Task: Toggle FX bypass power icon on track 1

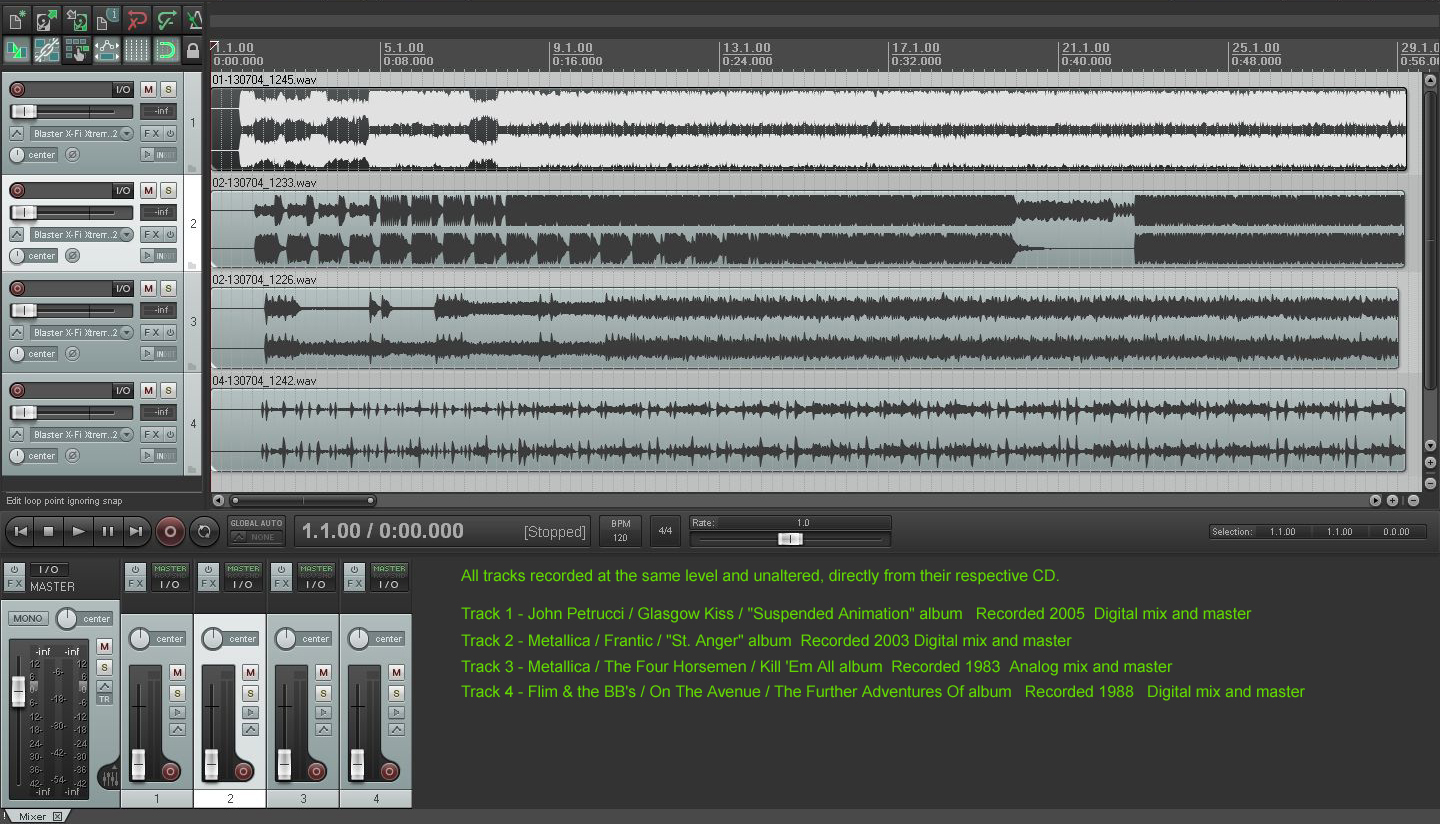Action: click(x=170, y=133)
